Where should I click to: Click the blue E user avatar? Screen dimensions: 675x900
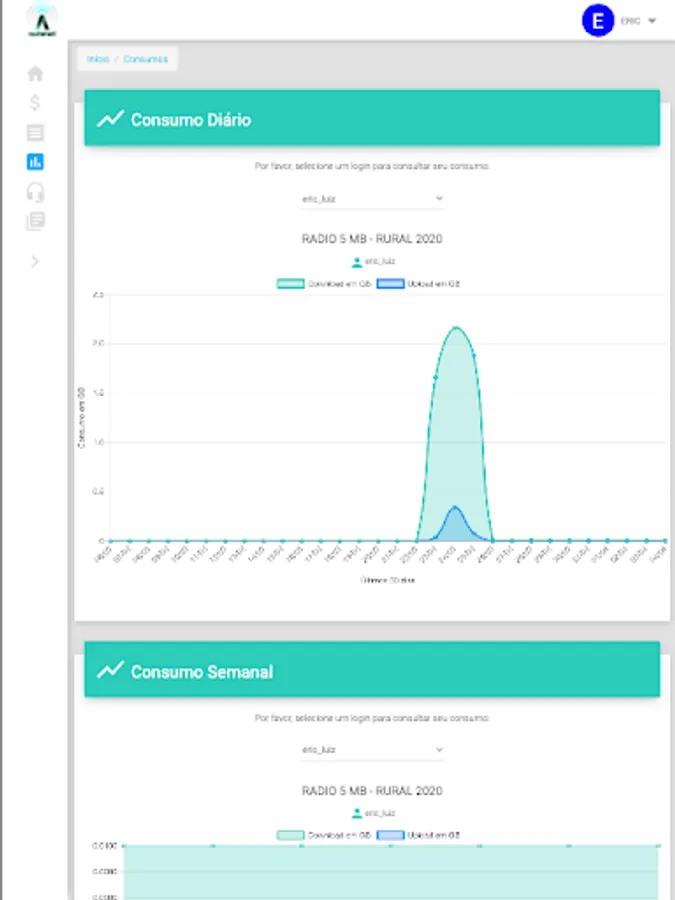click(598, 21)
